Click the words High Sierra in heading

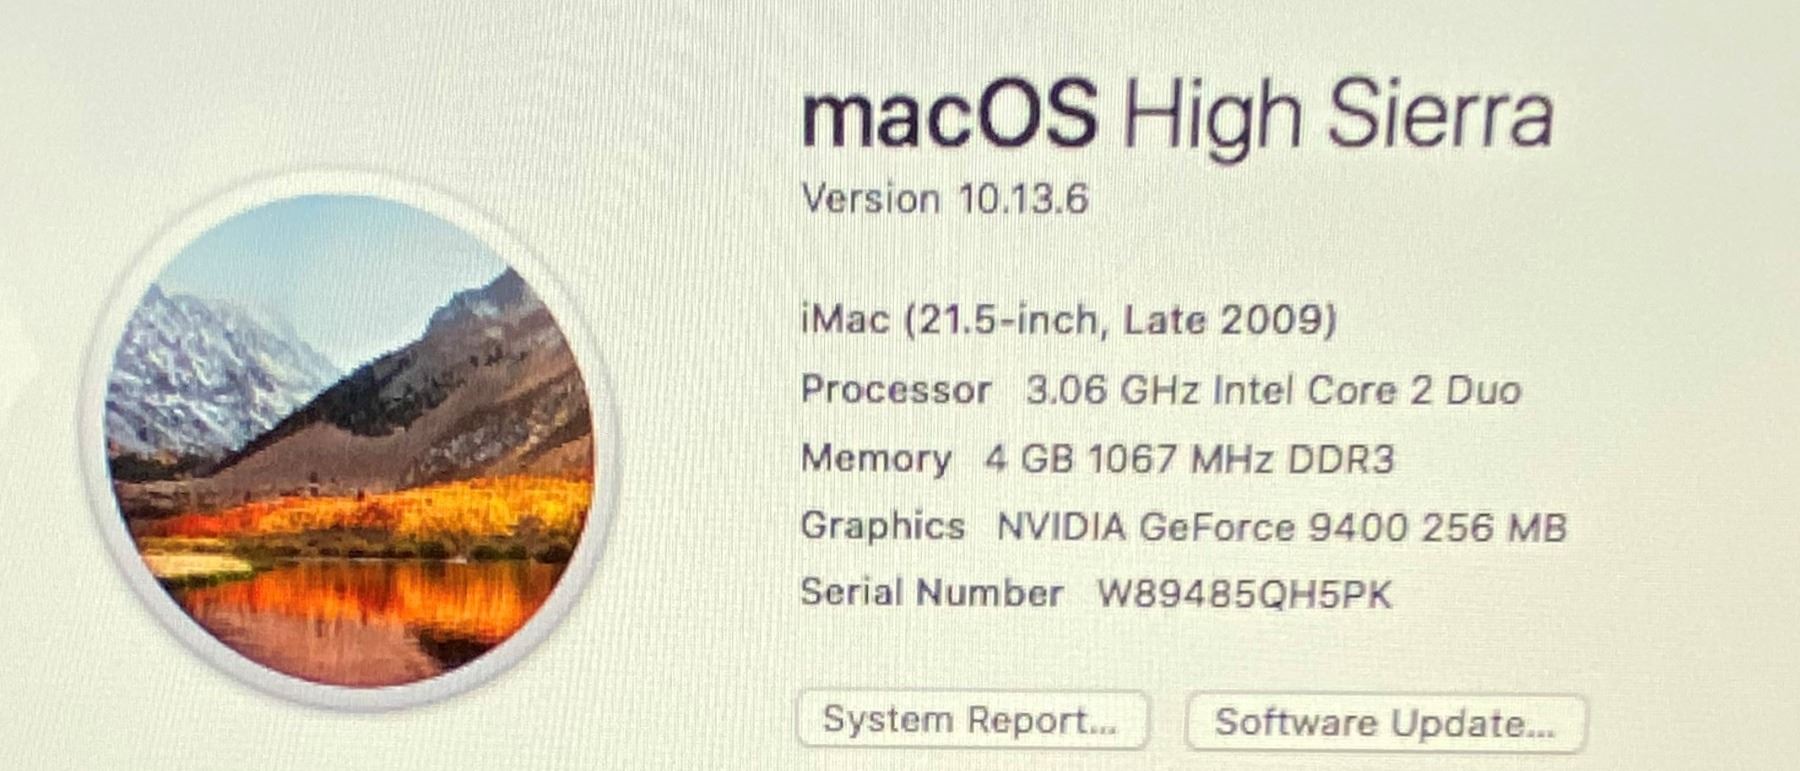coord(1339,118)
